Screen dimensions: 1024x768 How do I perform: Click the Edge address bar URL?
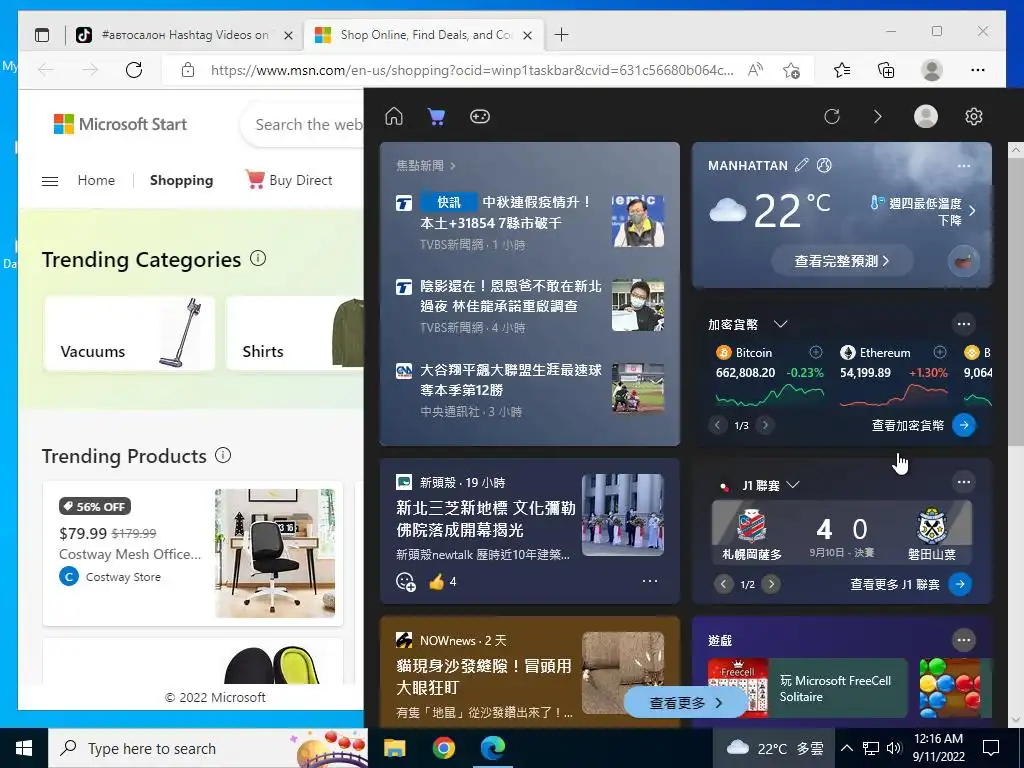[x=472, y=70]
